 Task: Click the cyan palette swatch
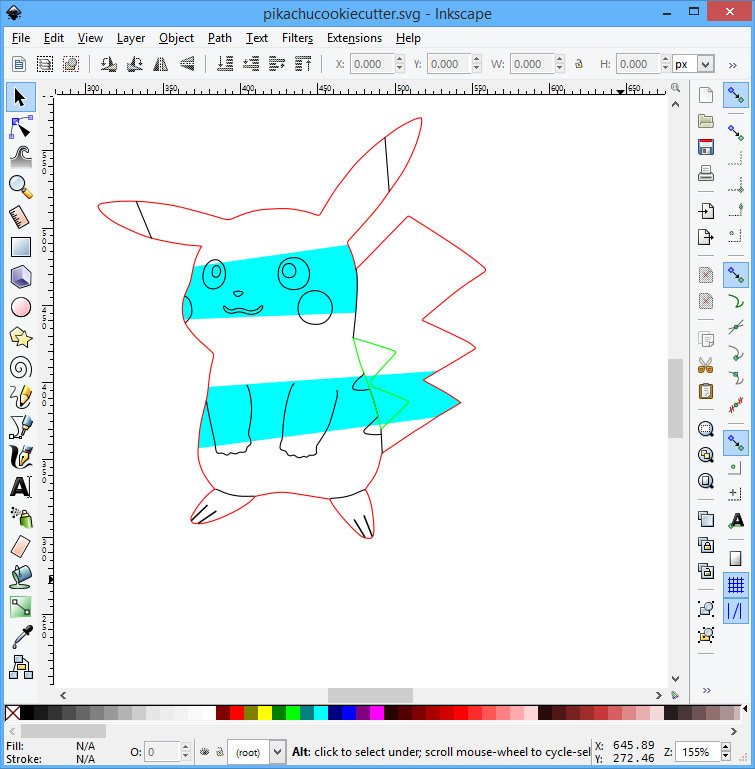pos(321,713)
